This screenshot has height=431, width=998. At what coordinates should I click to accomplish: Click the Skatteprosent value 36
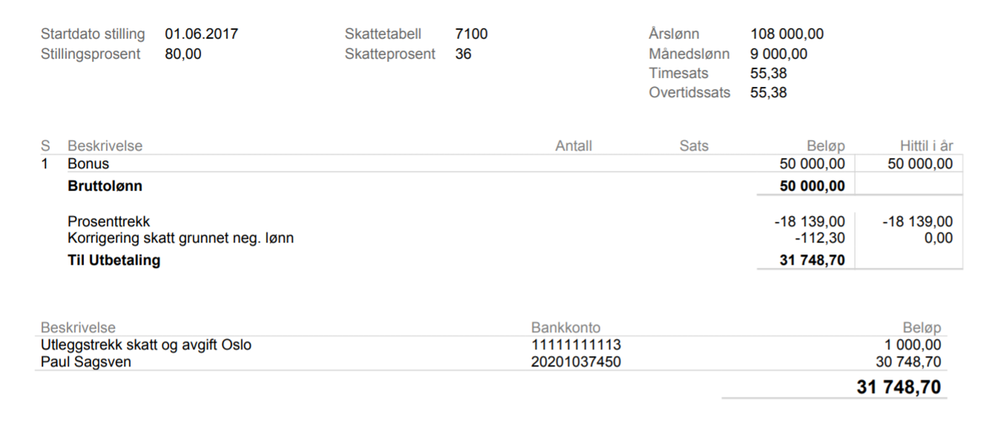click(x=463, y=54)
